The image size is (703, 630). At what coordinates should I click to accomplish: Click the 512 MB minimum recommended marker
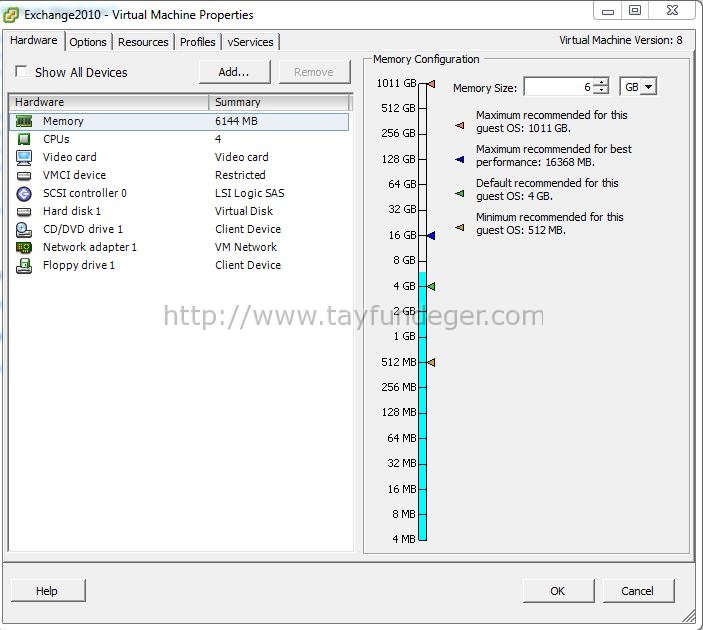(431, 362)
